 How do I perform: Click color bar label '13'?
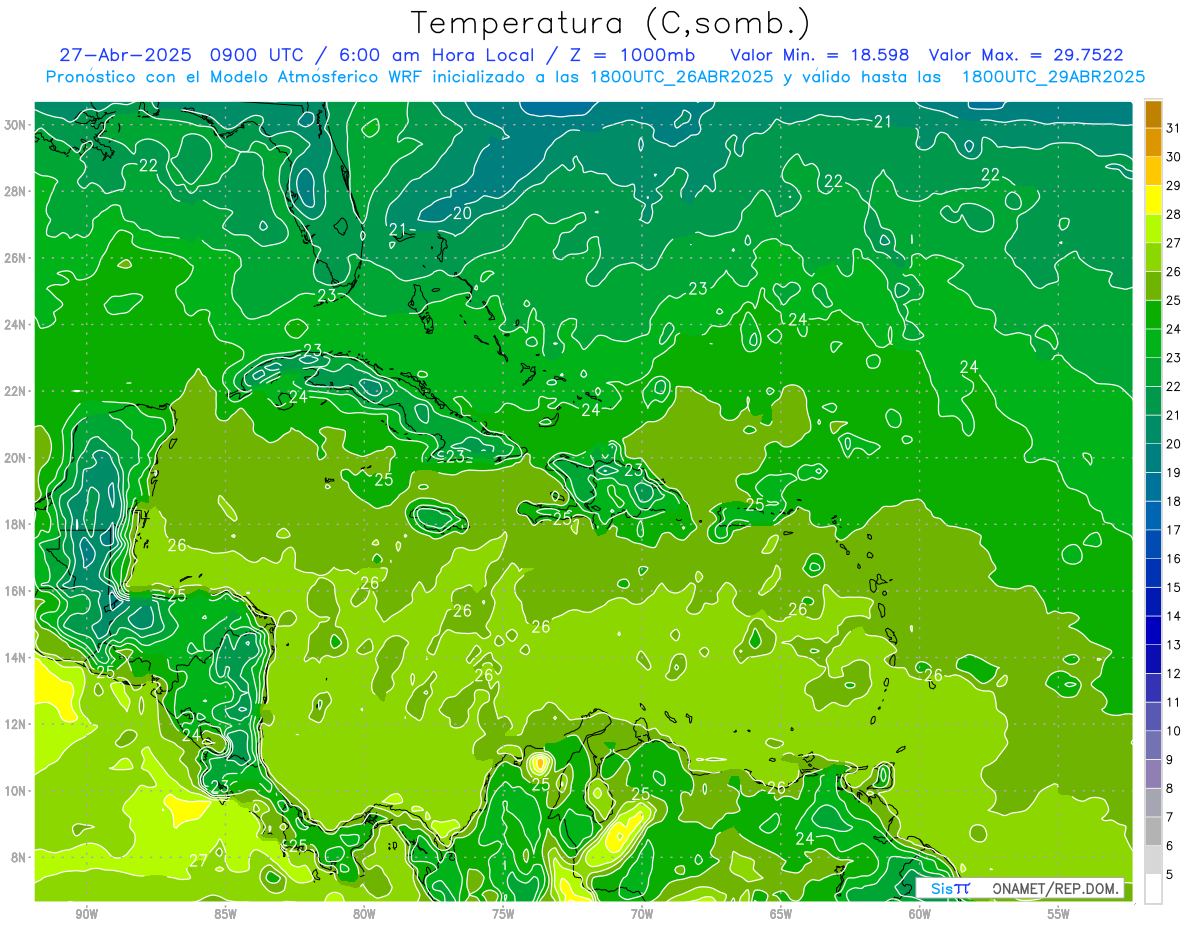tap(1174, 645)
